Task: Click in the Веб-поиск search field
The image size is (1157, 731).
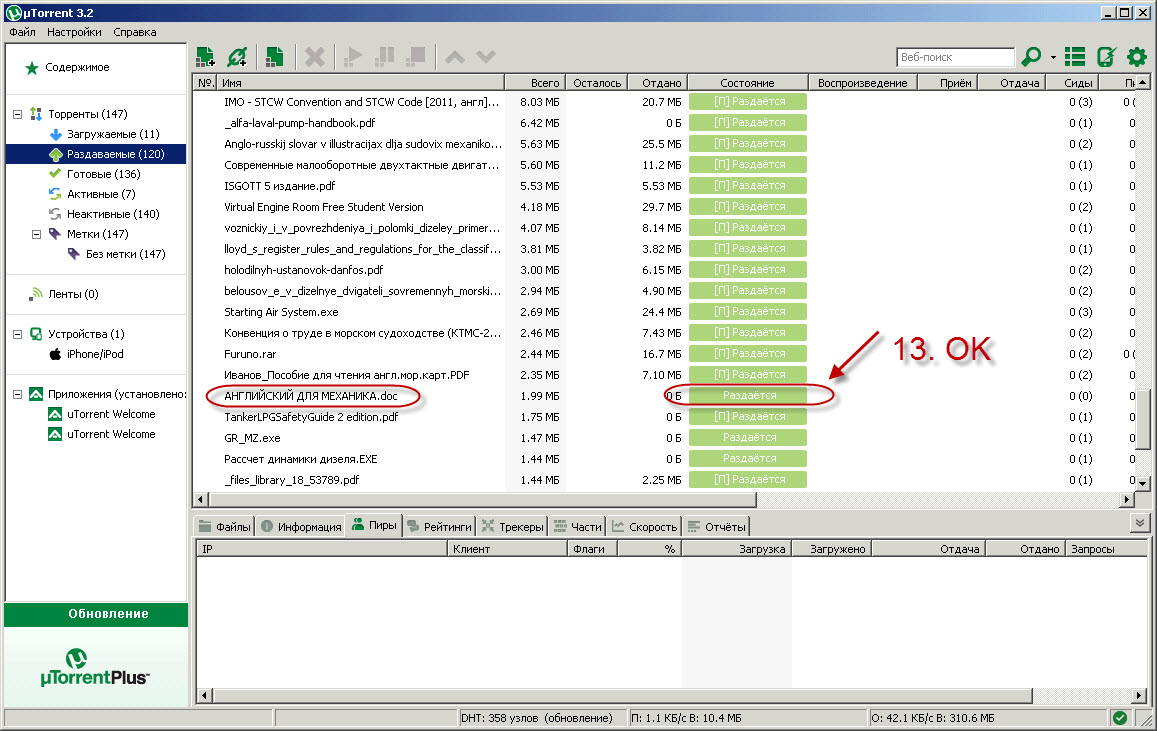Action: [x=955, y=57]
